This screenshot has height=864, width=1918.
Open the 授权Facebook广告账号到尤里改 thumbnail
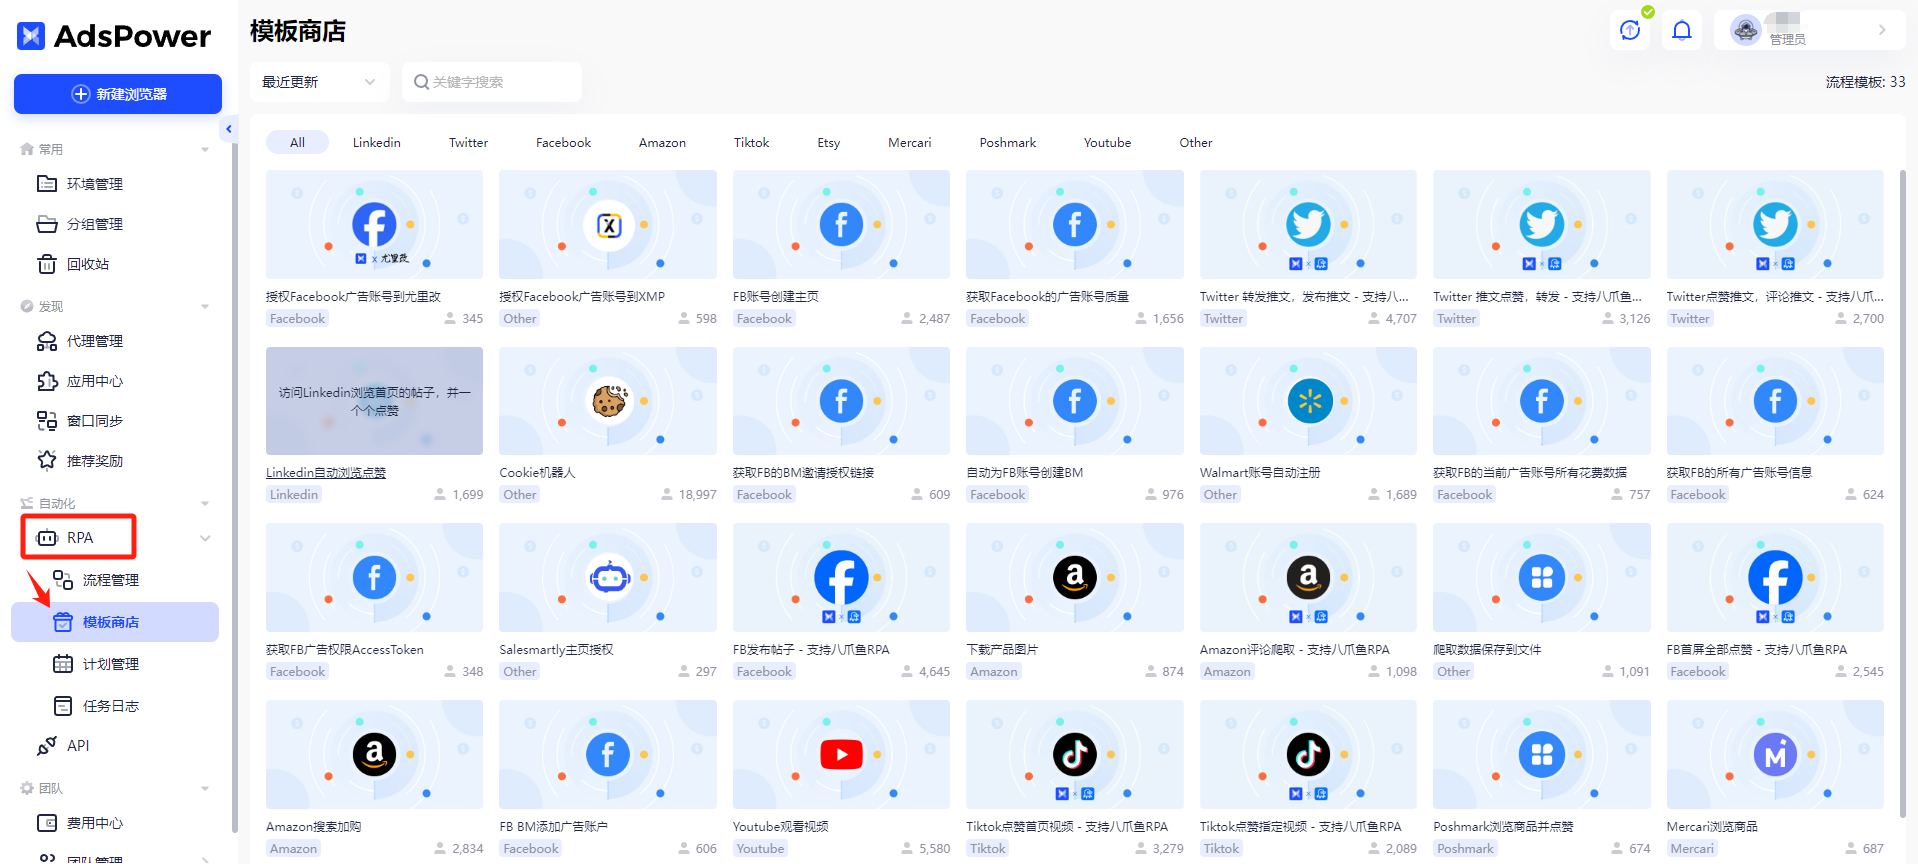click(x=374, y=224)
